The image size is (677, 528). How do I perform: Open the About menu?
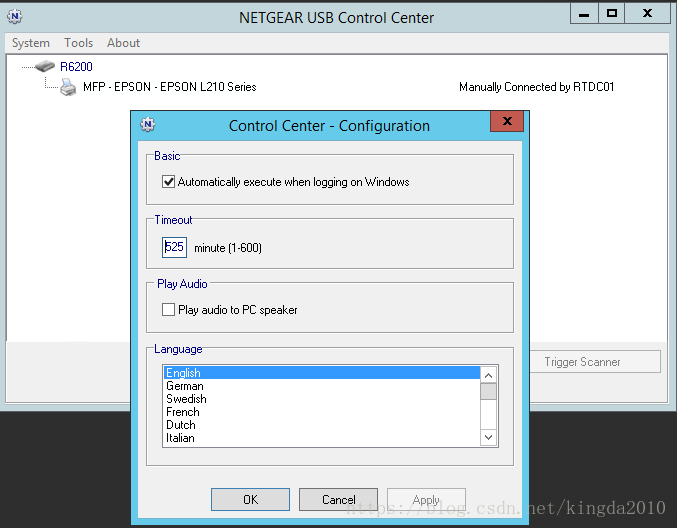(x=123, y=43)
